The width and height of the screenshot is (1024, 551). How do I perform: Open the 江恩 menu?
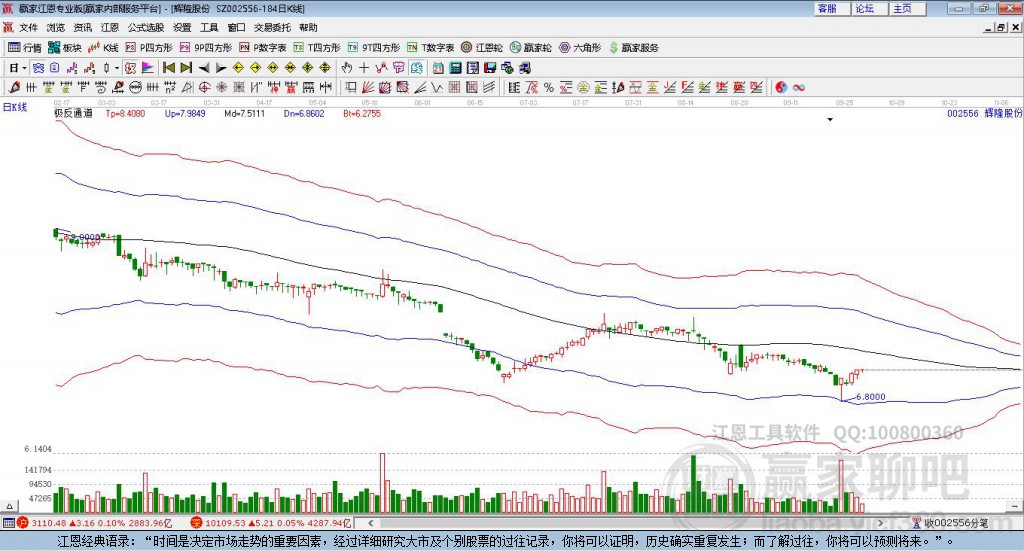click(x=110, y=27)
